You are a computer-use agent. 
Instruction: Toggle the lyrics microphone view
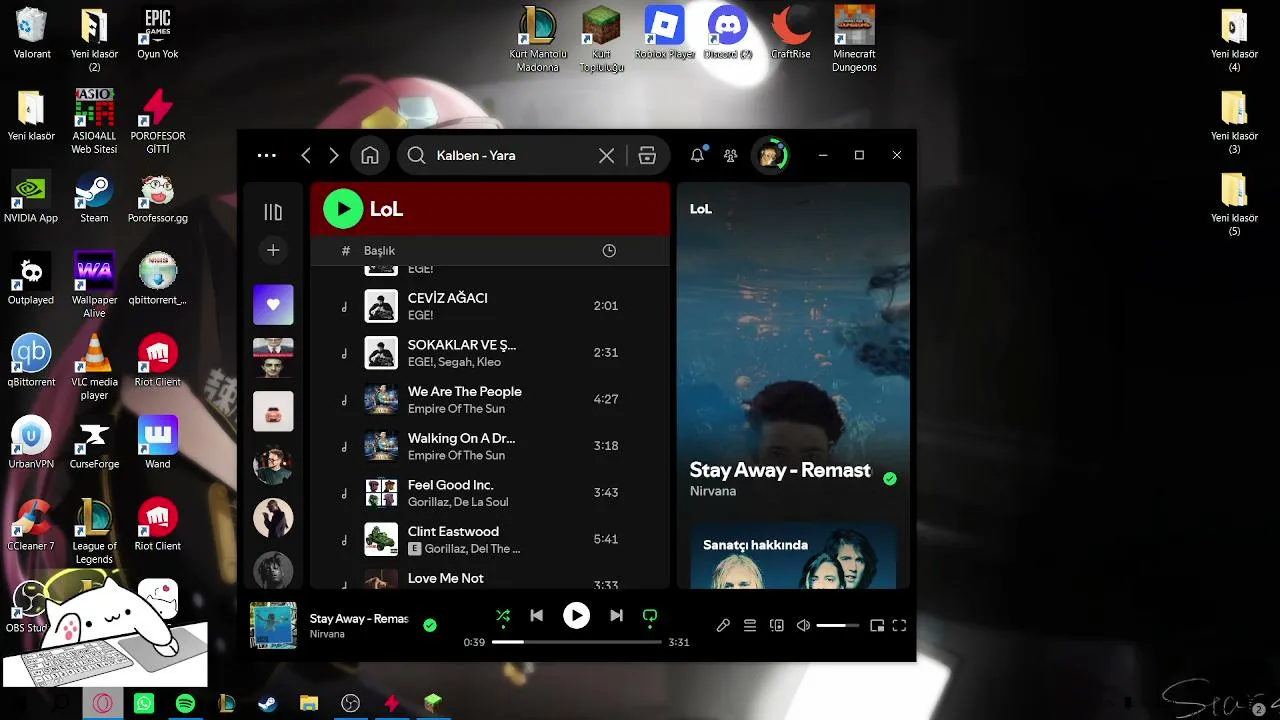(723, 626)
